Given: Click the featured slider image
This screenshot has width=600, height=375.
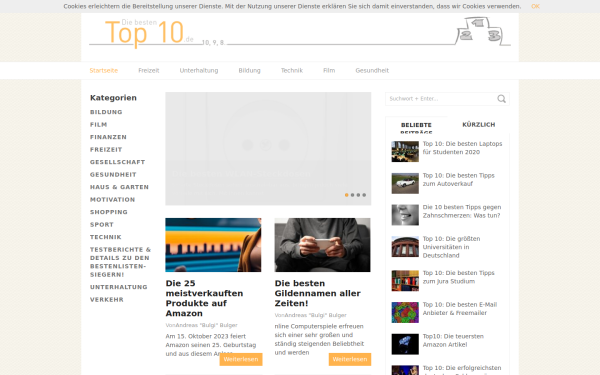Looking at the screenshot, I should pyautogui.click(x=268, y=148).
